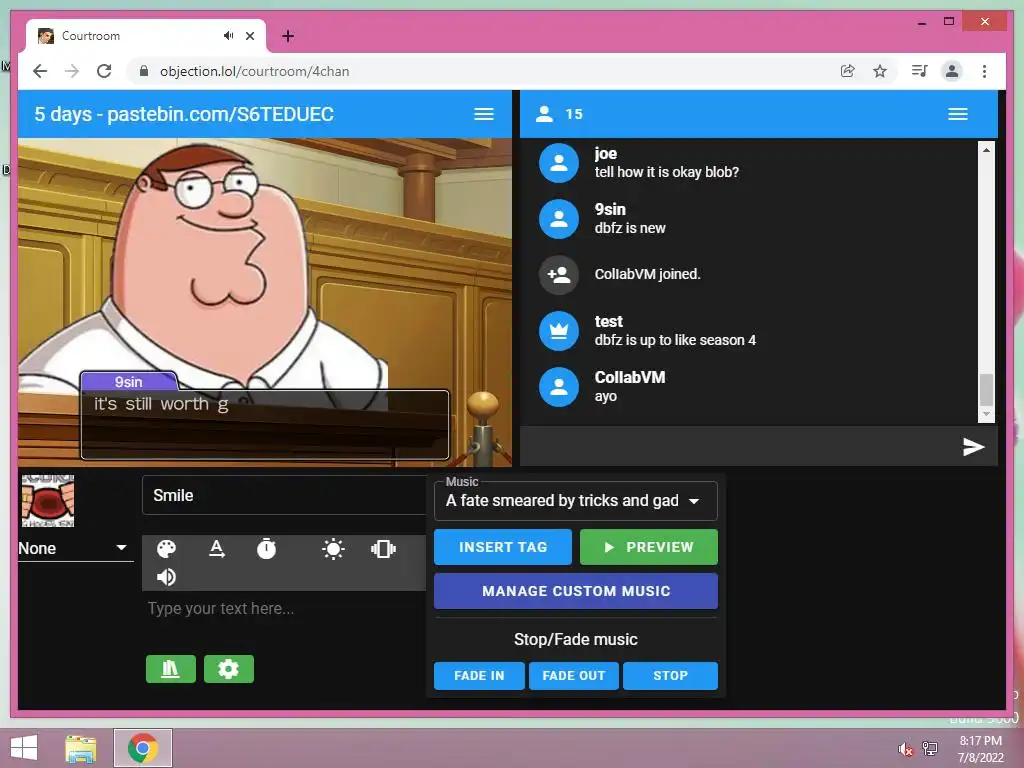1024x768 pixels.
Task: Send the chat message with the arrow icon
Action: tap(973, 447)
